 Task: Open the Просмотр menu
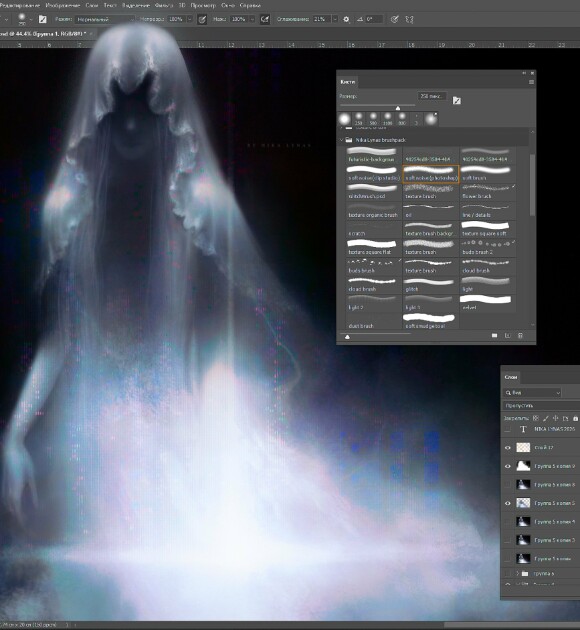point(203,5)
